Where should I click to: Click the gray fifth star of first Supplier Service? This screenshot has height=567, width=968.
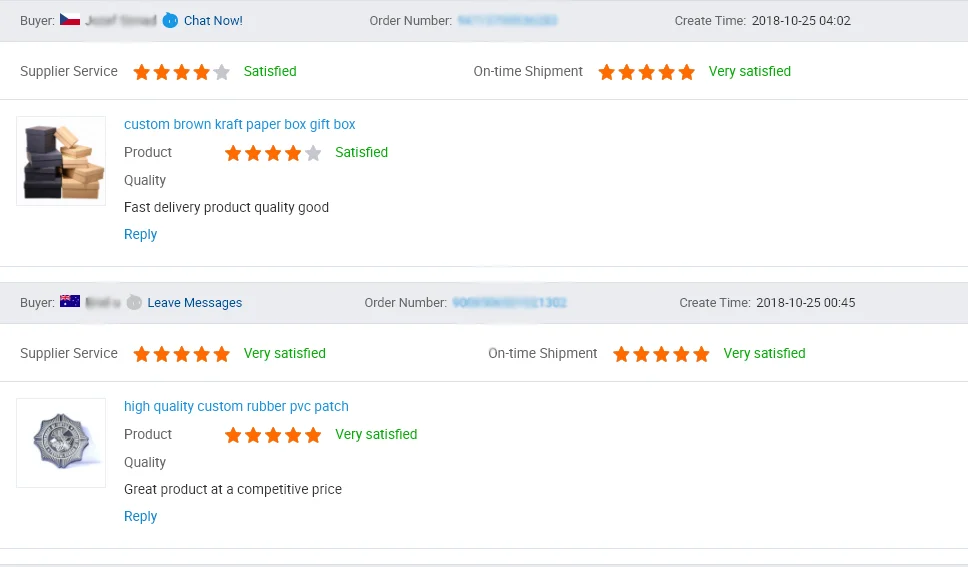click(222, 72)
